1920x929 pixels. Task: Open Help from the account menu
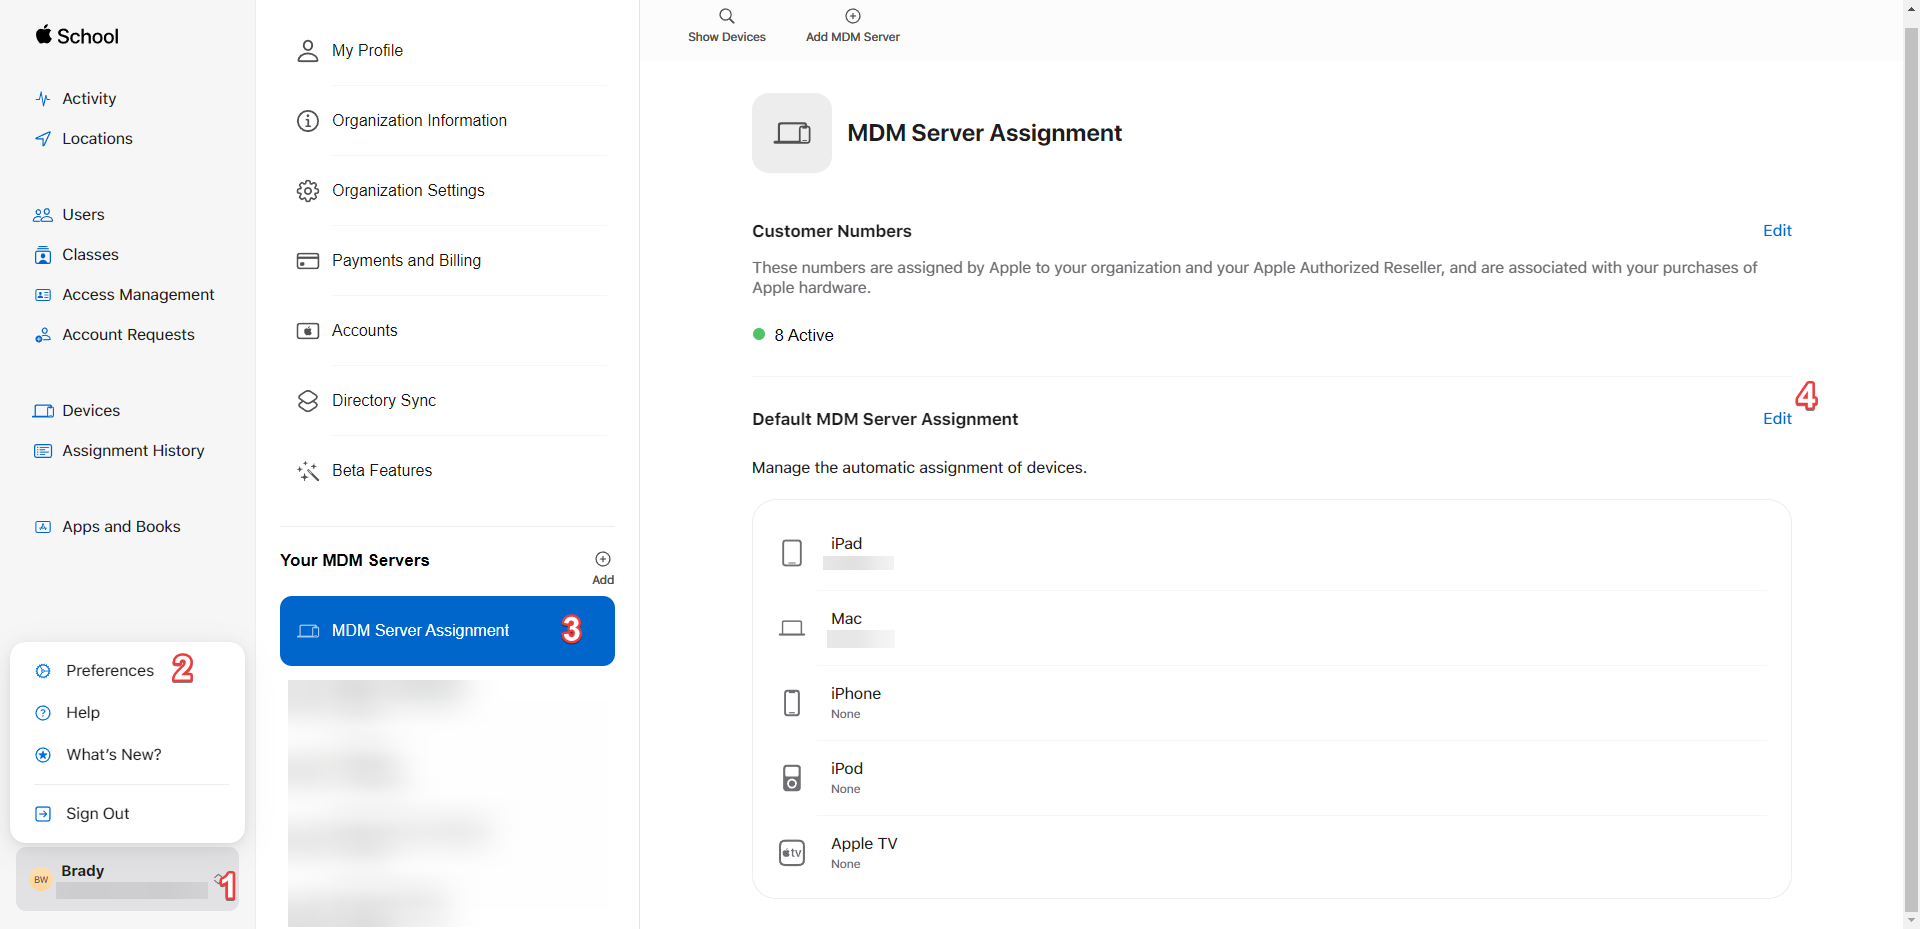pyautogui.click(x=82, y=712)
